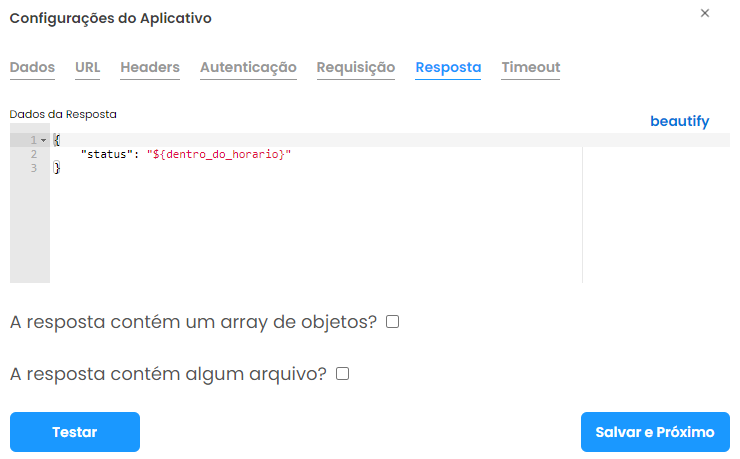Switch to the Dados tab
The height and width of the screenshot is (459, 740).
point(32,68)
